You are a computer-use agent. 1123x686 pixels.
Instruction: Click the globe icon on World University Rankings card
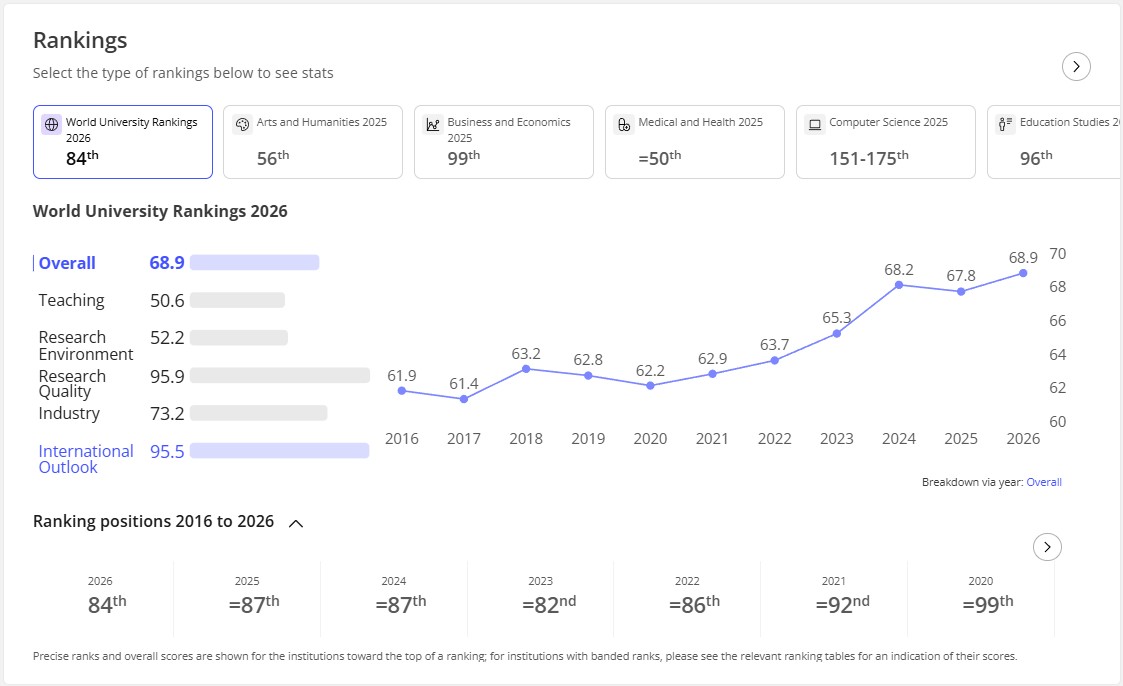[x=51, y=124]
